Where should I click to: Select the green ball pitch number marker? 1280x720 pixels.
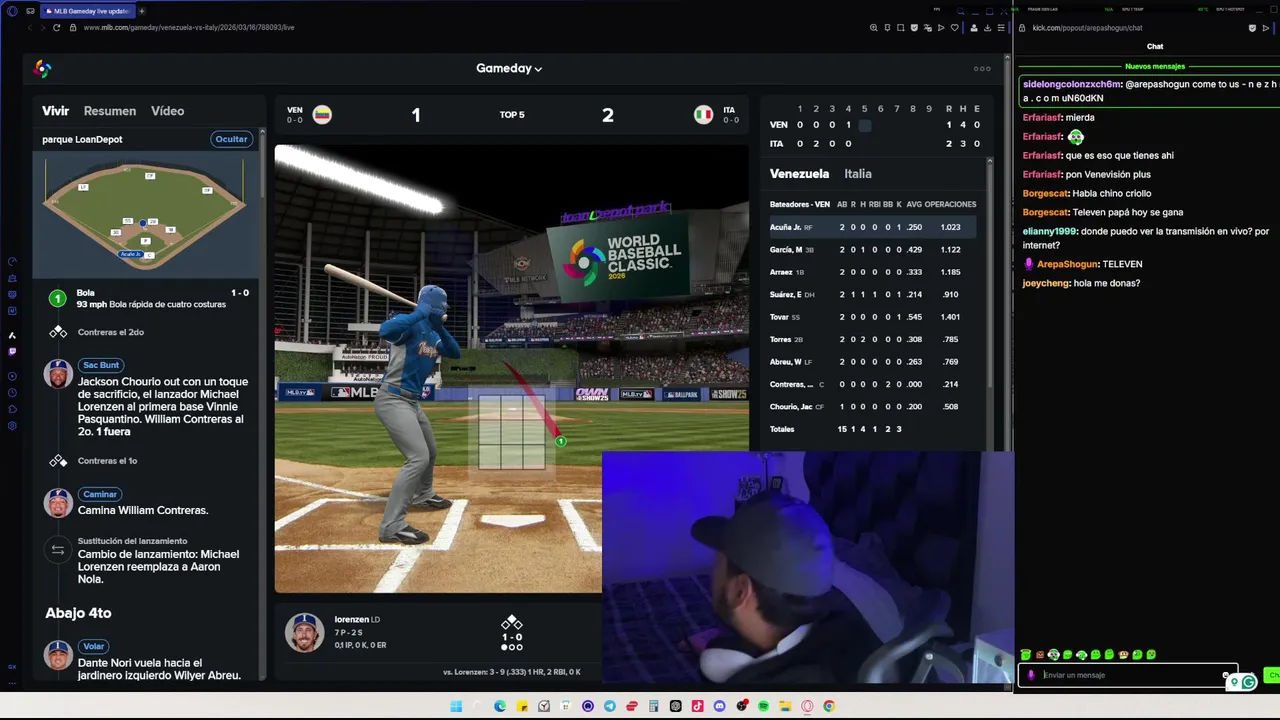pyautogui.click(x=57, y=298)
